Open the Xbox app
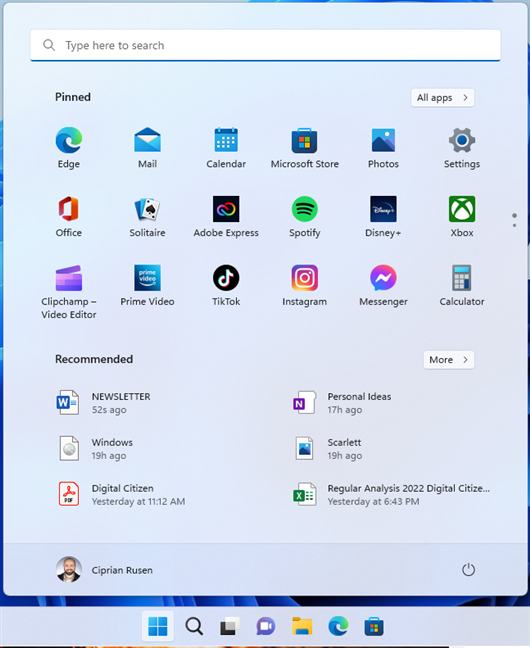The image size is (530, 648). pos(462,217)
